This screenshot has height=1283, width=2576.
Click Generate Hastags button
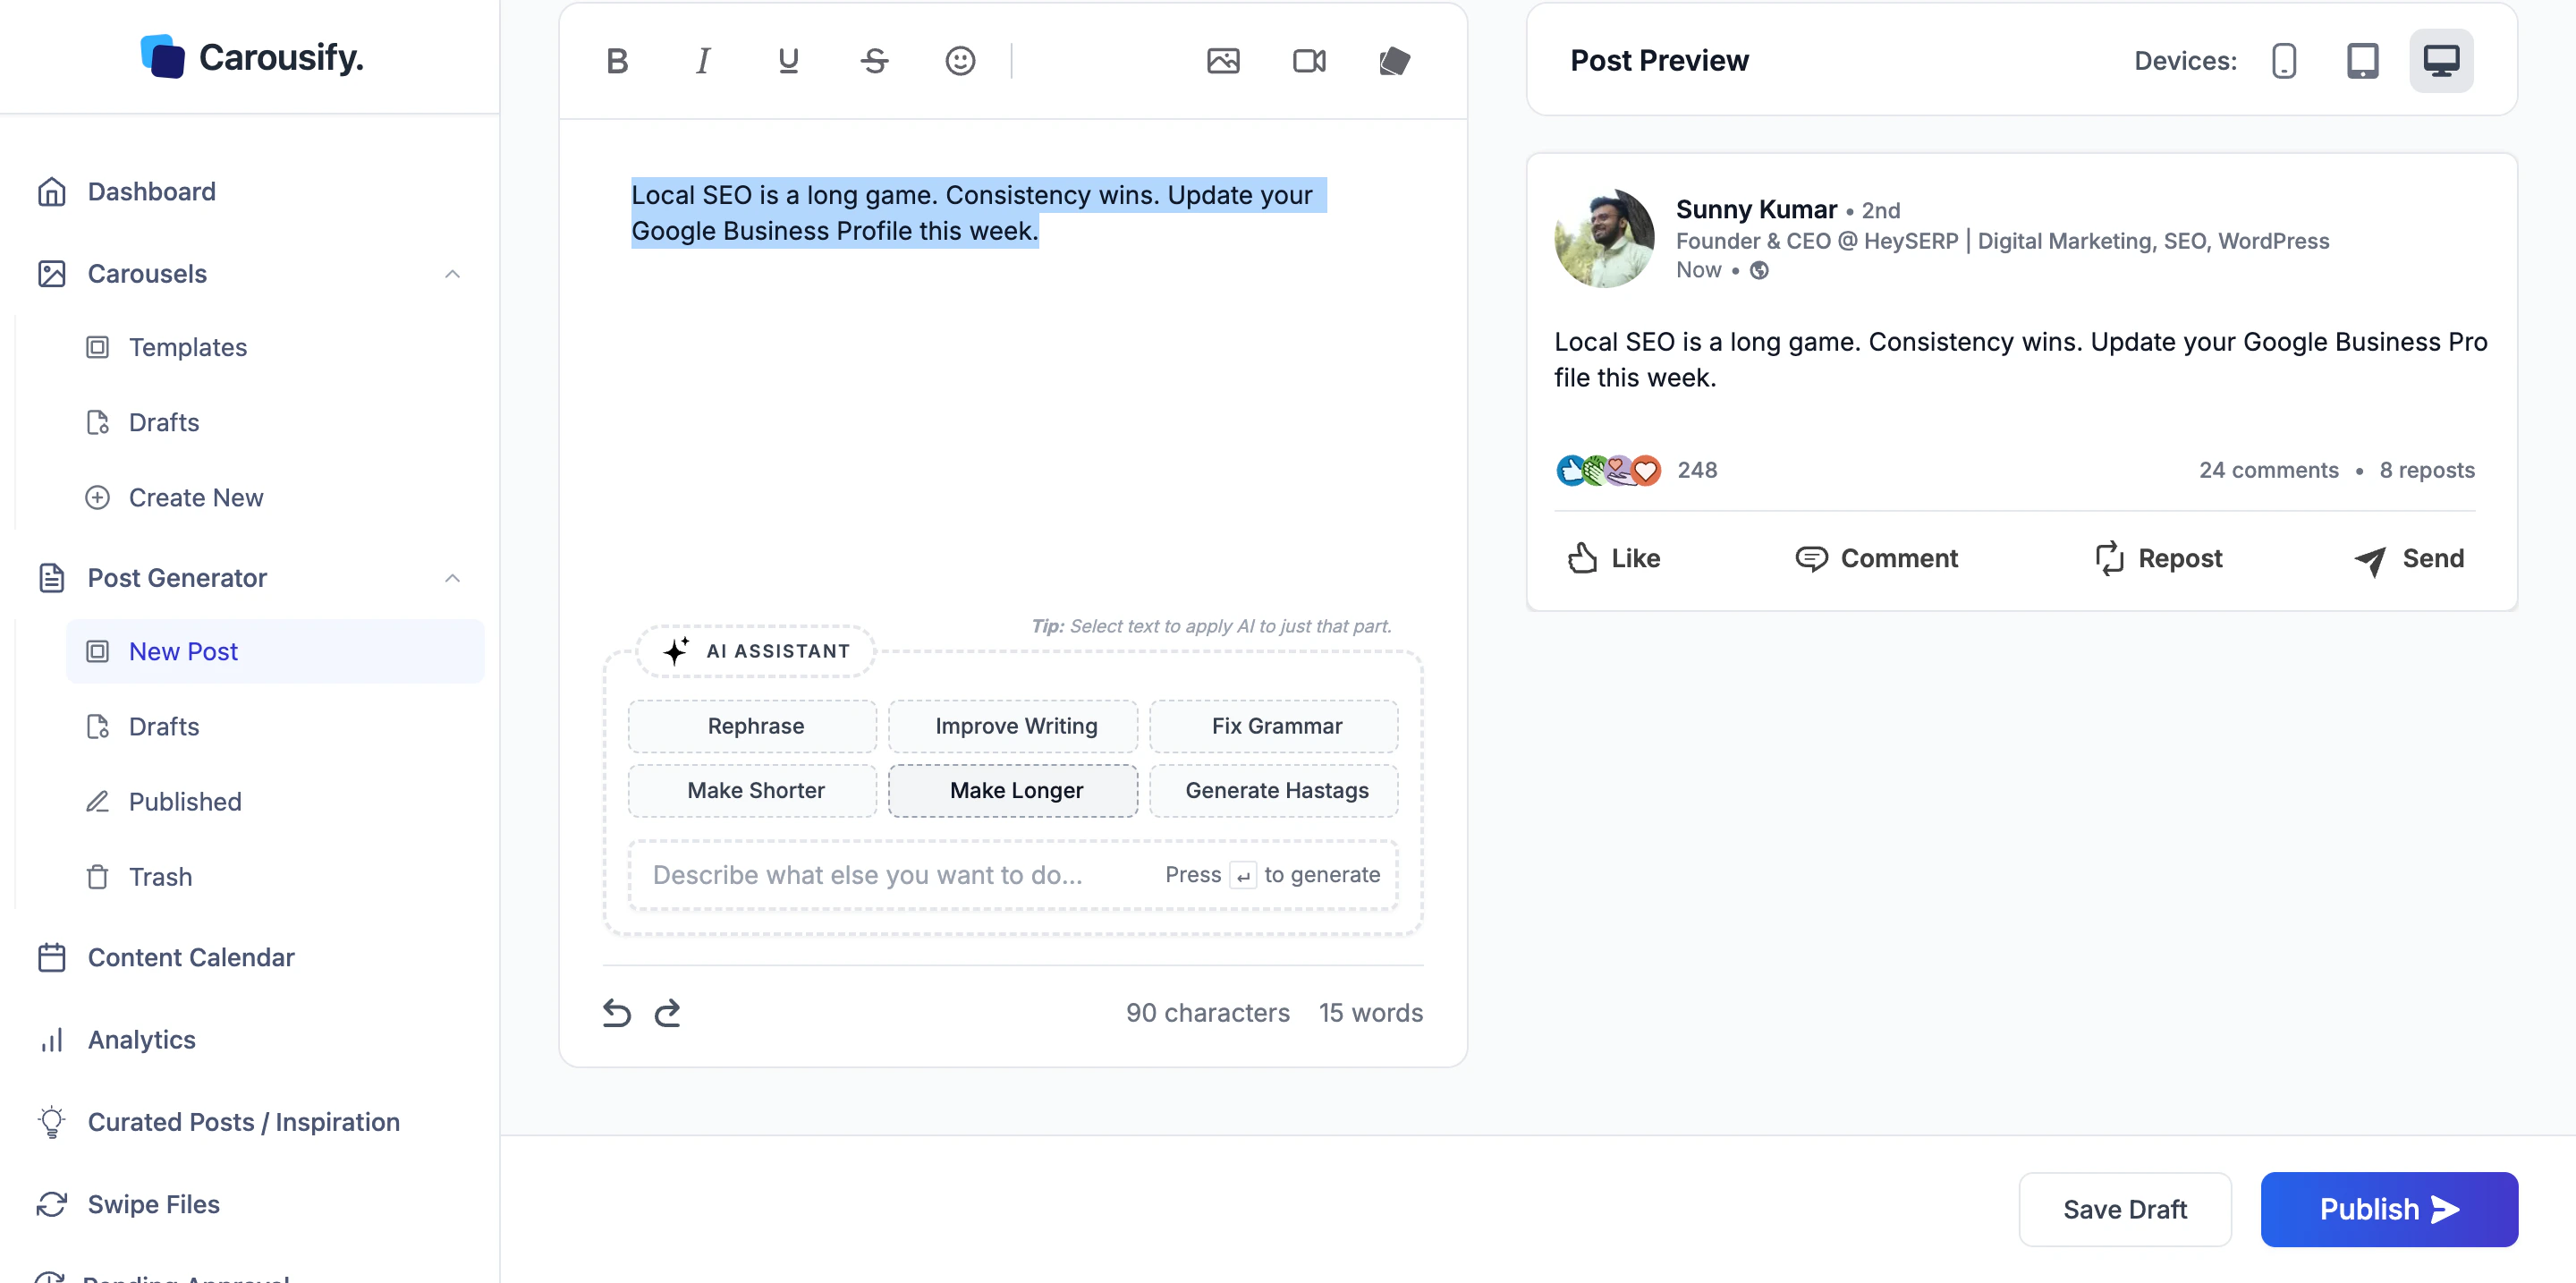(1274, 790)
